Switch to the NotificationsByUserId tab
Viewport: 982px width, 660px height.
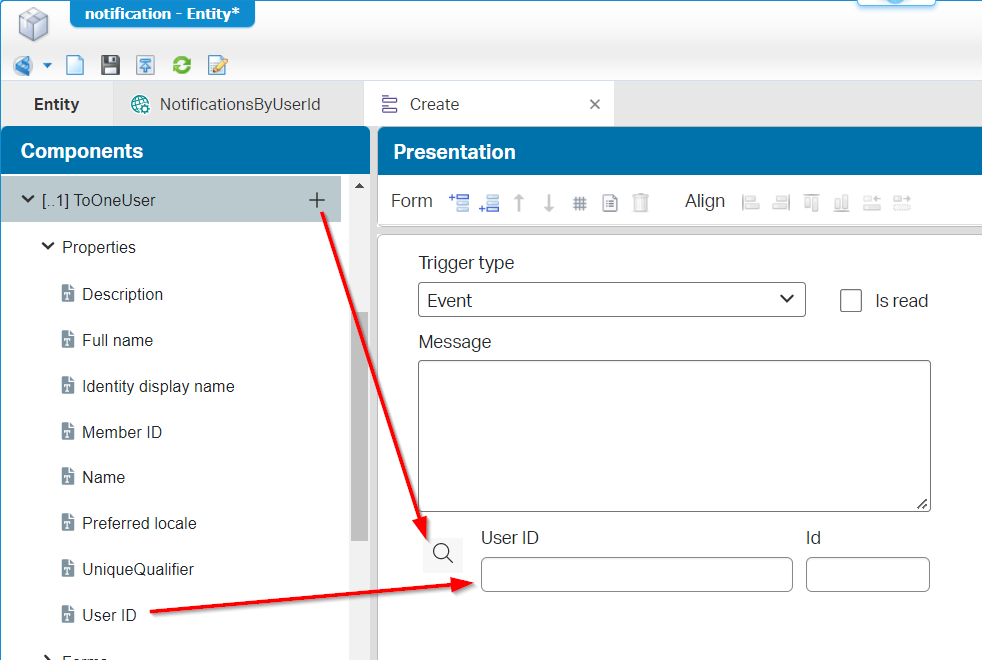239,104
